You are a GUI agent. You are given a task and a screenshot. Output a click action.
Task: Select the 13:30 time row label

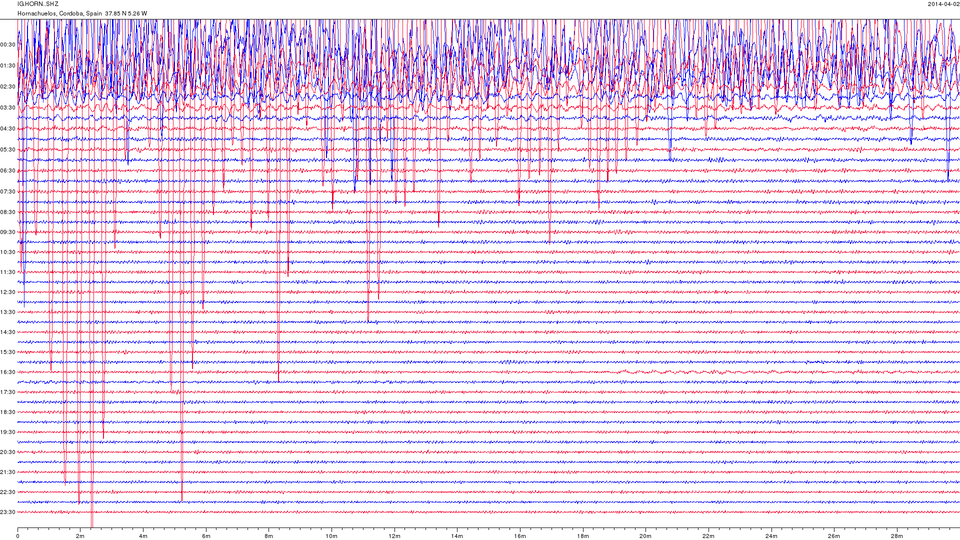[8, 312]
